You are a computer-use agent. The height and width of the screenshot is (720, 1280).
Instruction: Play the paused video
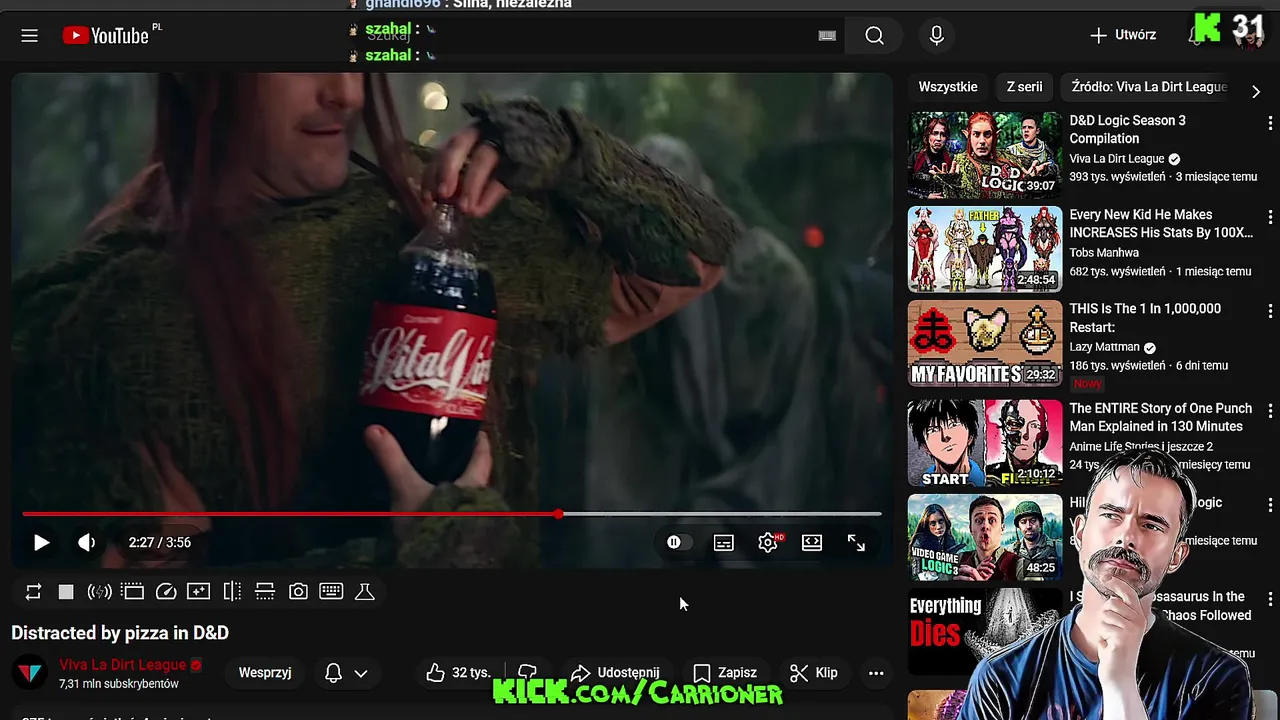(x=41, y=542)
